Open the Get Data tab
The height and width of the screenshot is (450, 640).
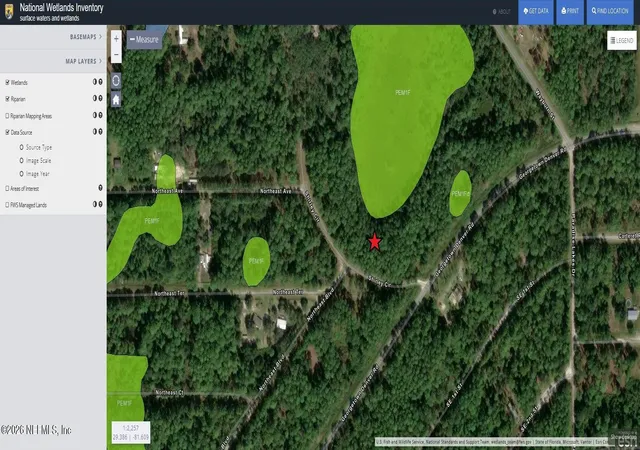click(536, 11)
